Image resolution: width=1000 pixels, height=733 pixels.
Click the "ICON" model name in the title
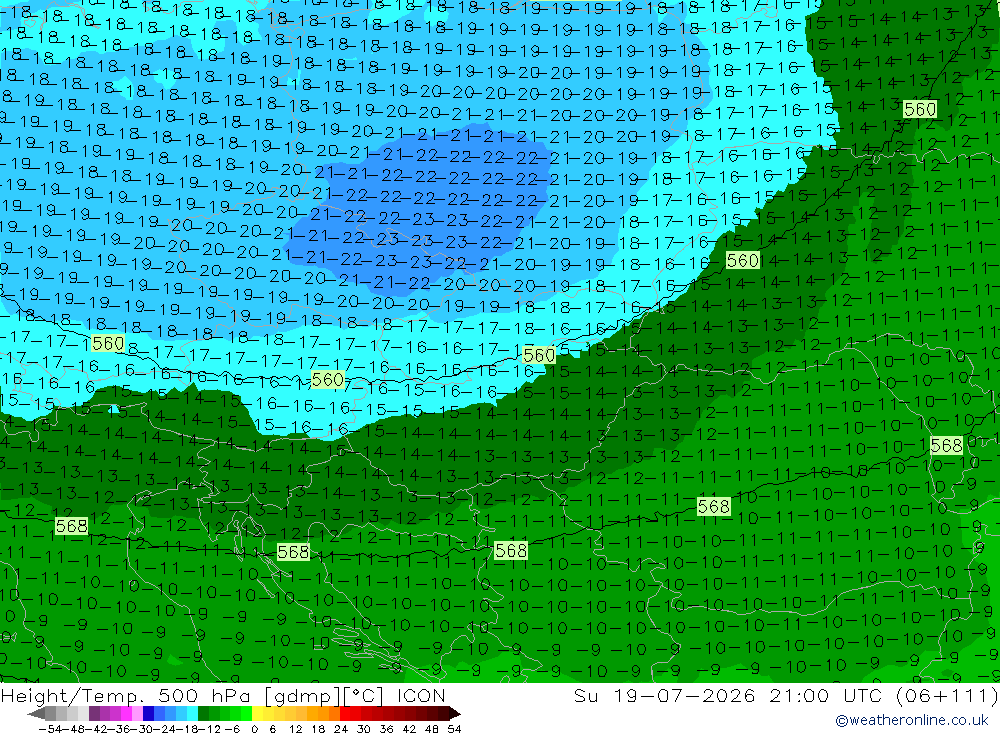(421, 695)
